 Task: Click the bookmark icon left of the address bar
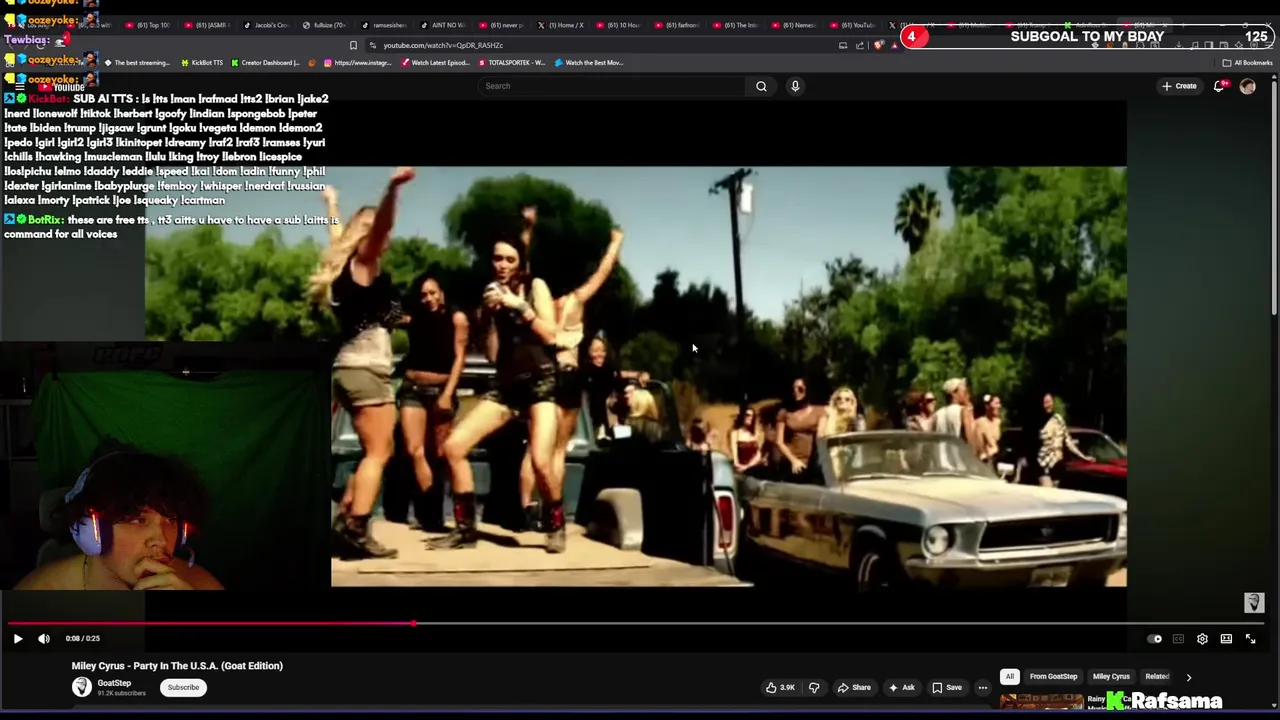[353, 45]
